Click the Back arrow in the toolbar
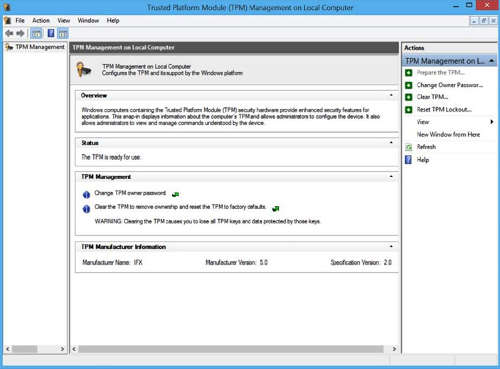The image size is (500, 369). 9,33
